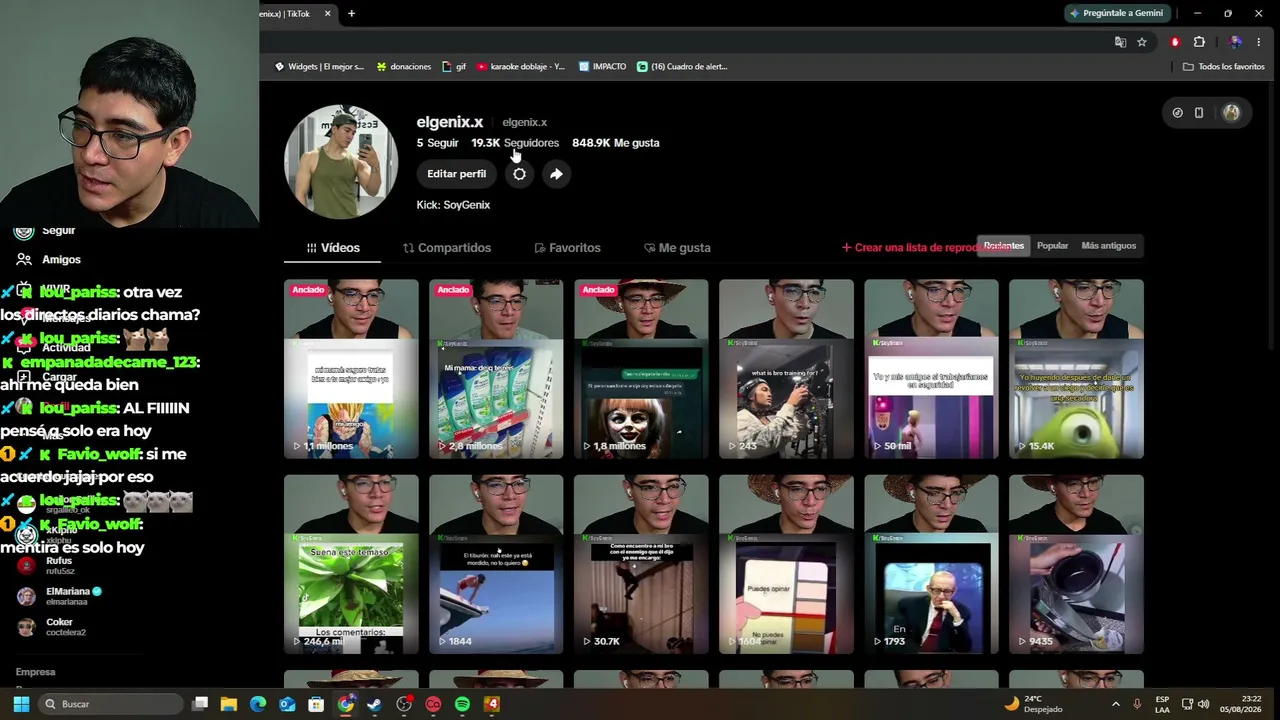Open Spotify from the taskbar

(462, 704)
